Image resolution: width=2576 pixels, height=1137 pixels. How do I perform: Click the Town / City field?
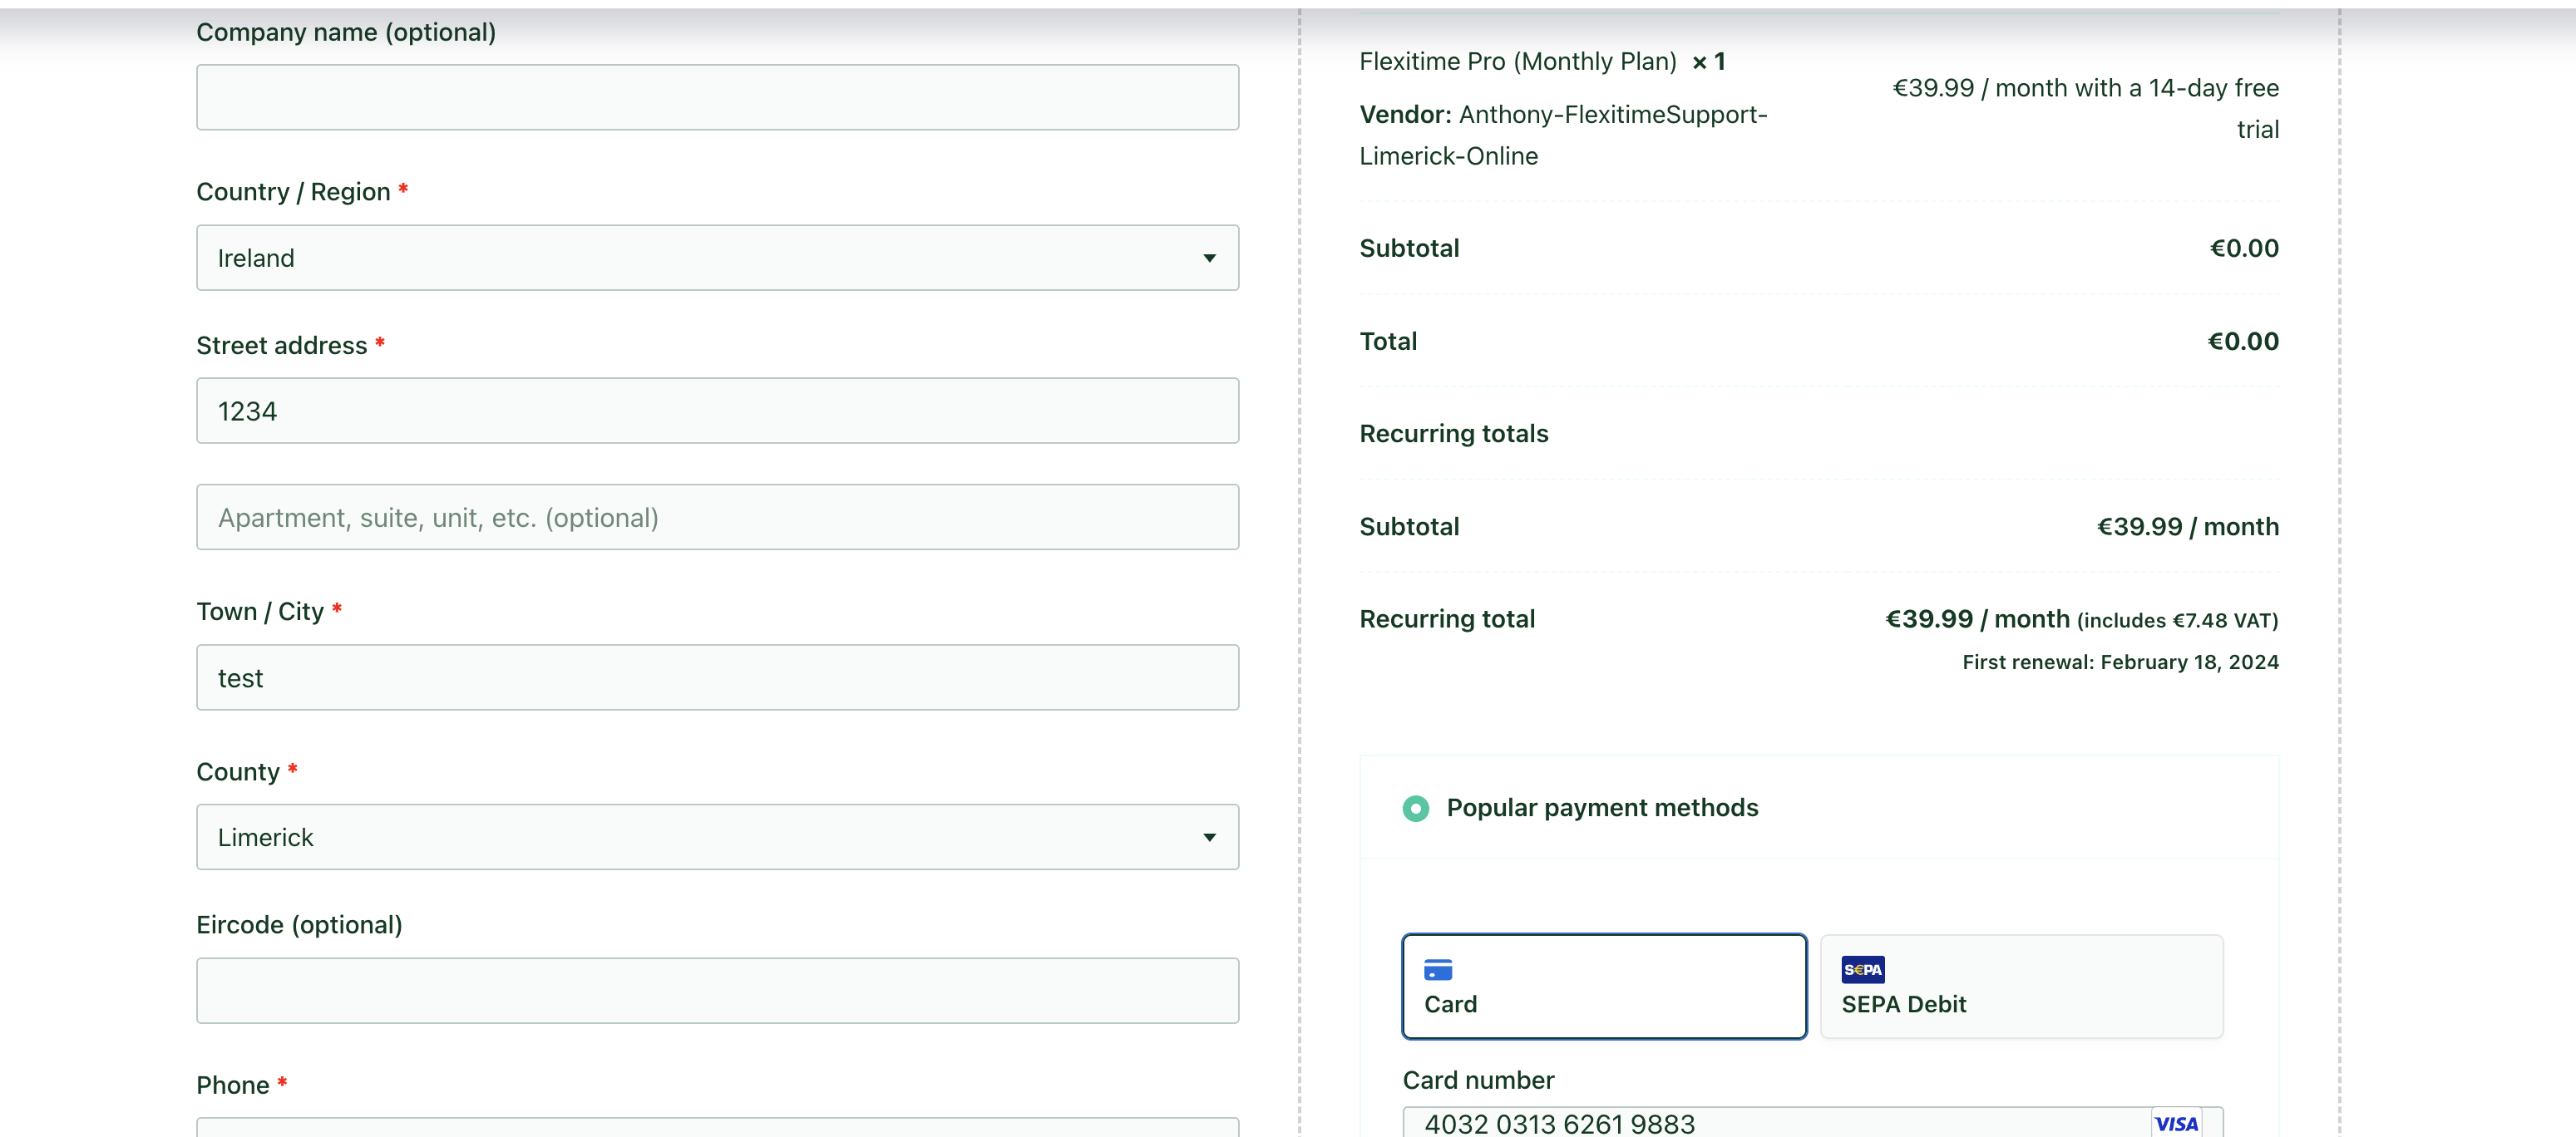click(x=717, y=678)
